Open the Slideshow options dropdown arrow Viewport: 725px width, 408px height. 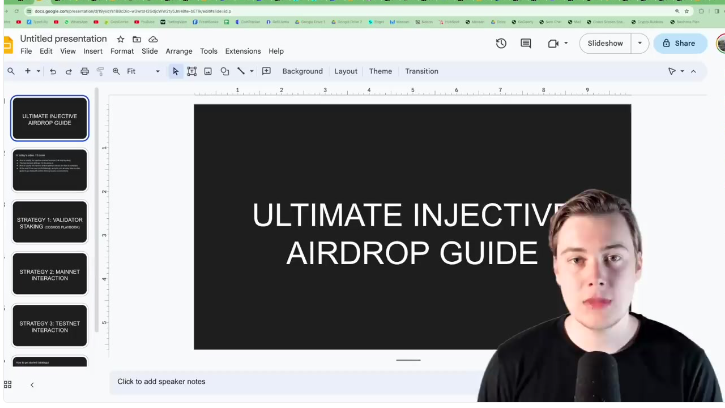(x=640, y=43)
